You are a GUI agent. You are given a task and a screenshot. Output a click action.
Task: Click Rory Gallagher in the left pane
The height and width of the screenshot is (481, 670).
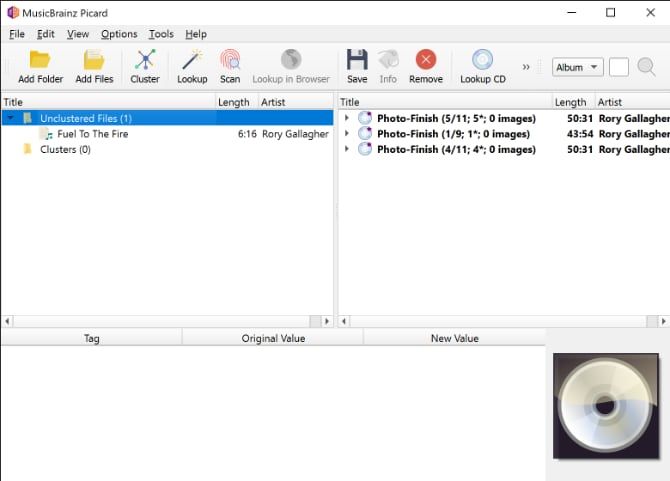295,134
